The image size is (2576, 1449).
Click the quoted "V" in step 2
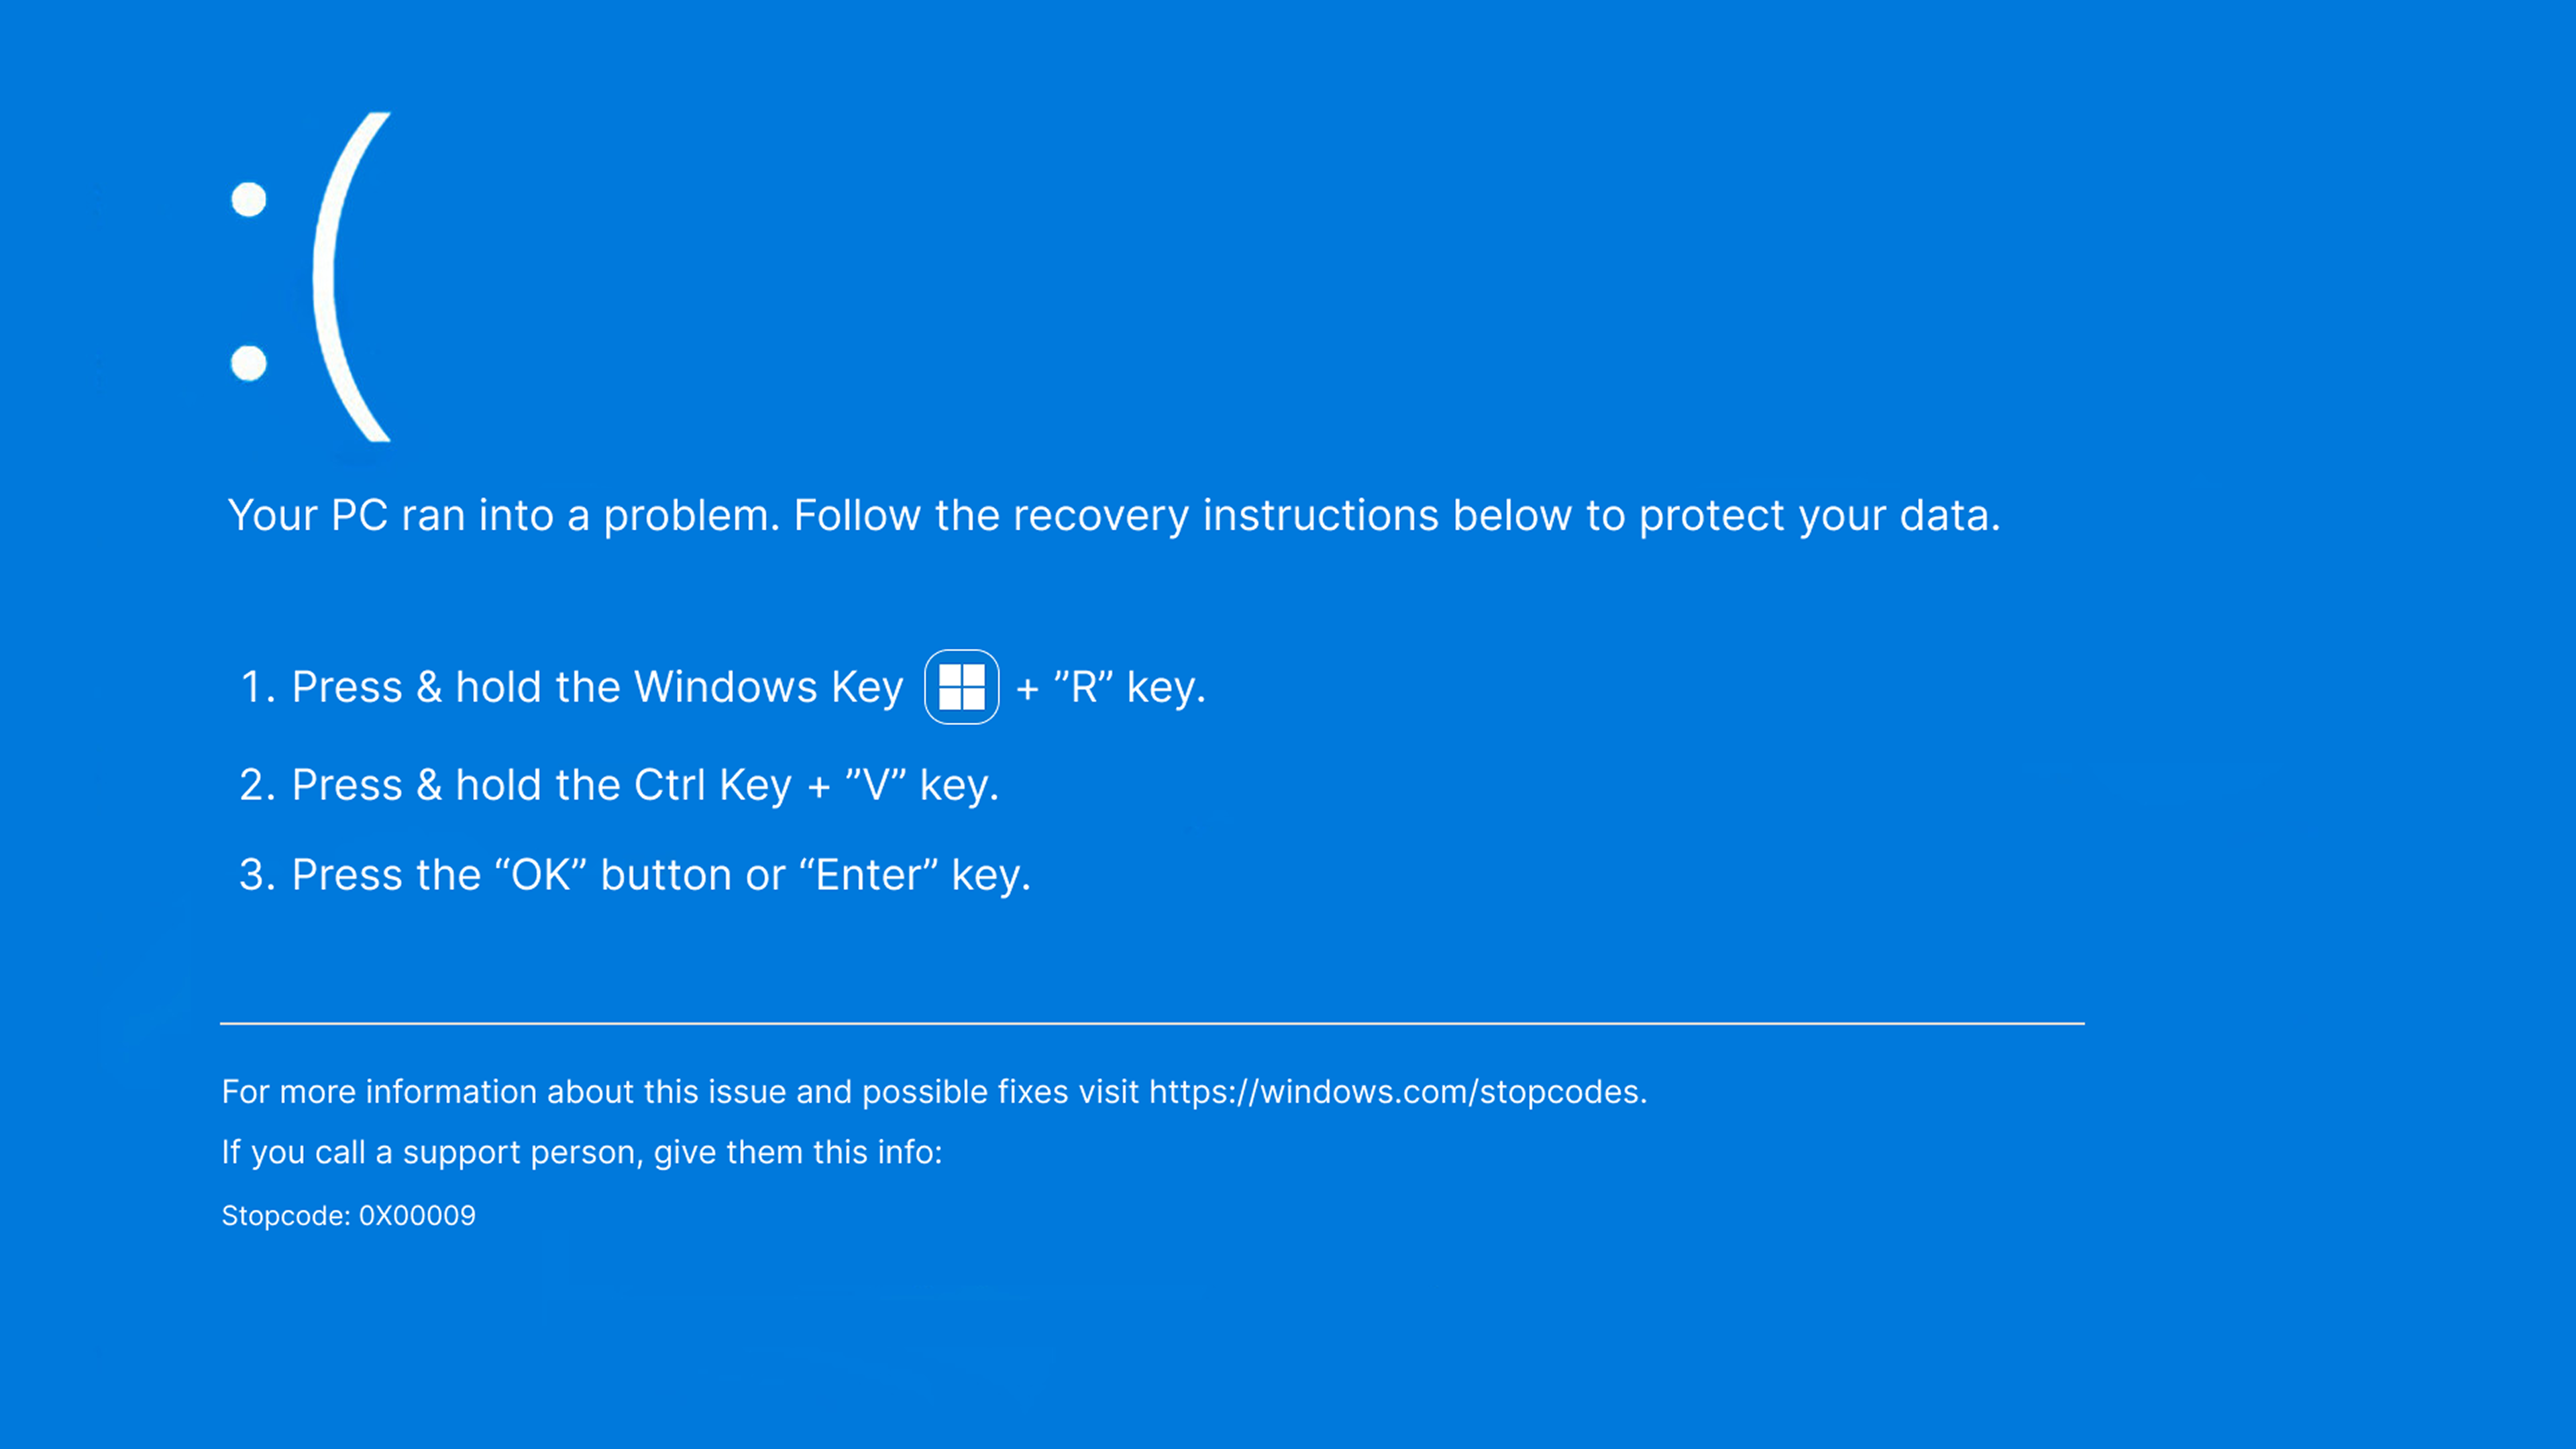point(875,786)
